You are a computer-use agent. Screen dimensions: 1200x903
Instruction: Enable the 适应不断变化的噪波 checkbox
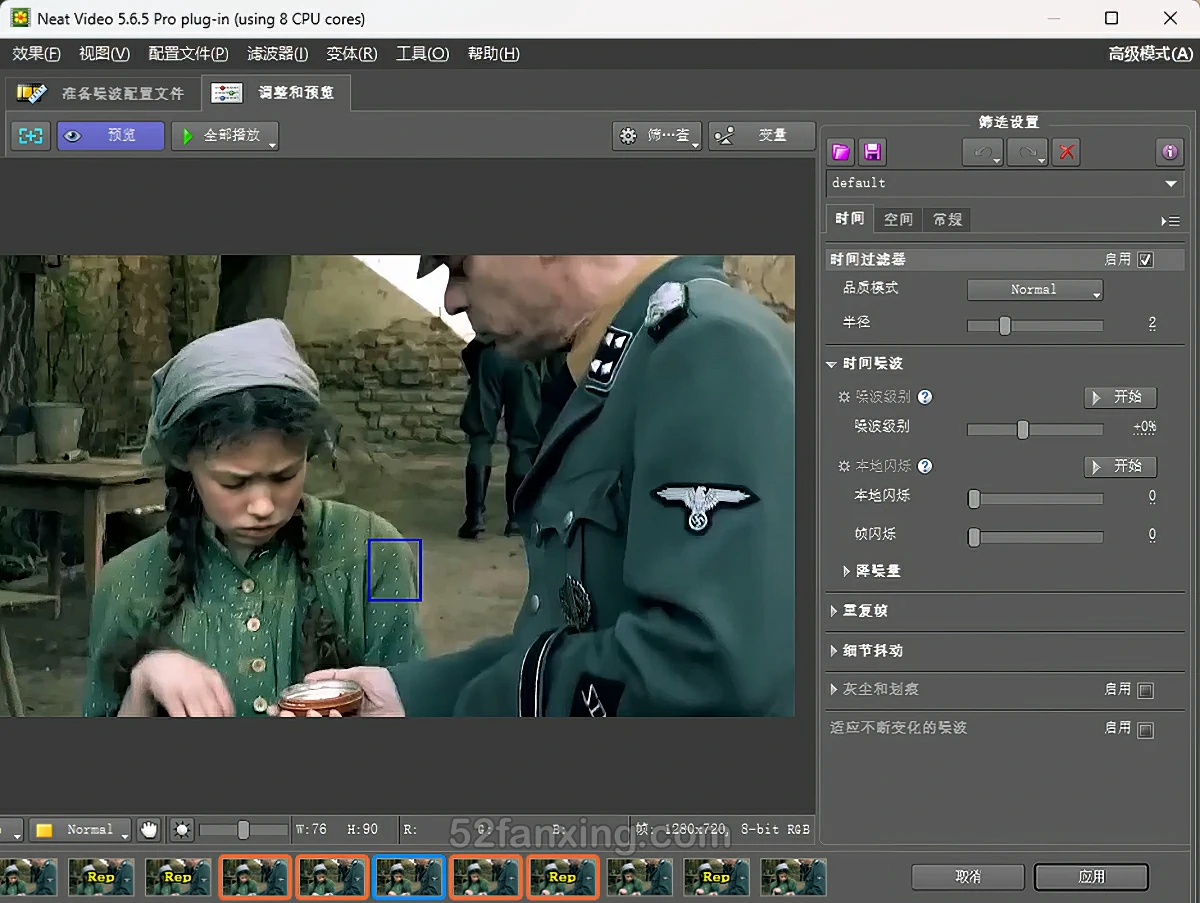[1146, 729]
